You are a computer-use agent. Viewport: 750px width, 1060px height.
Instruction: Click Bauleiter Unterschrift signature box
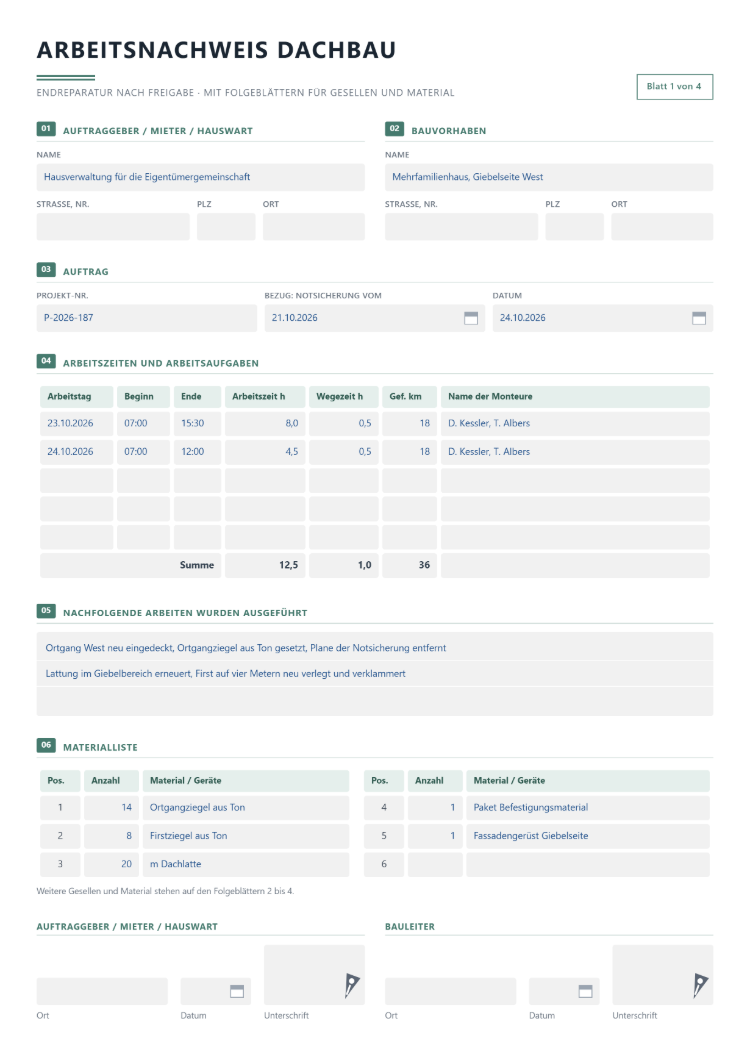pyautogui.click(x=662, y=975)
